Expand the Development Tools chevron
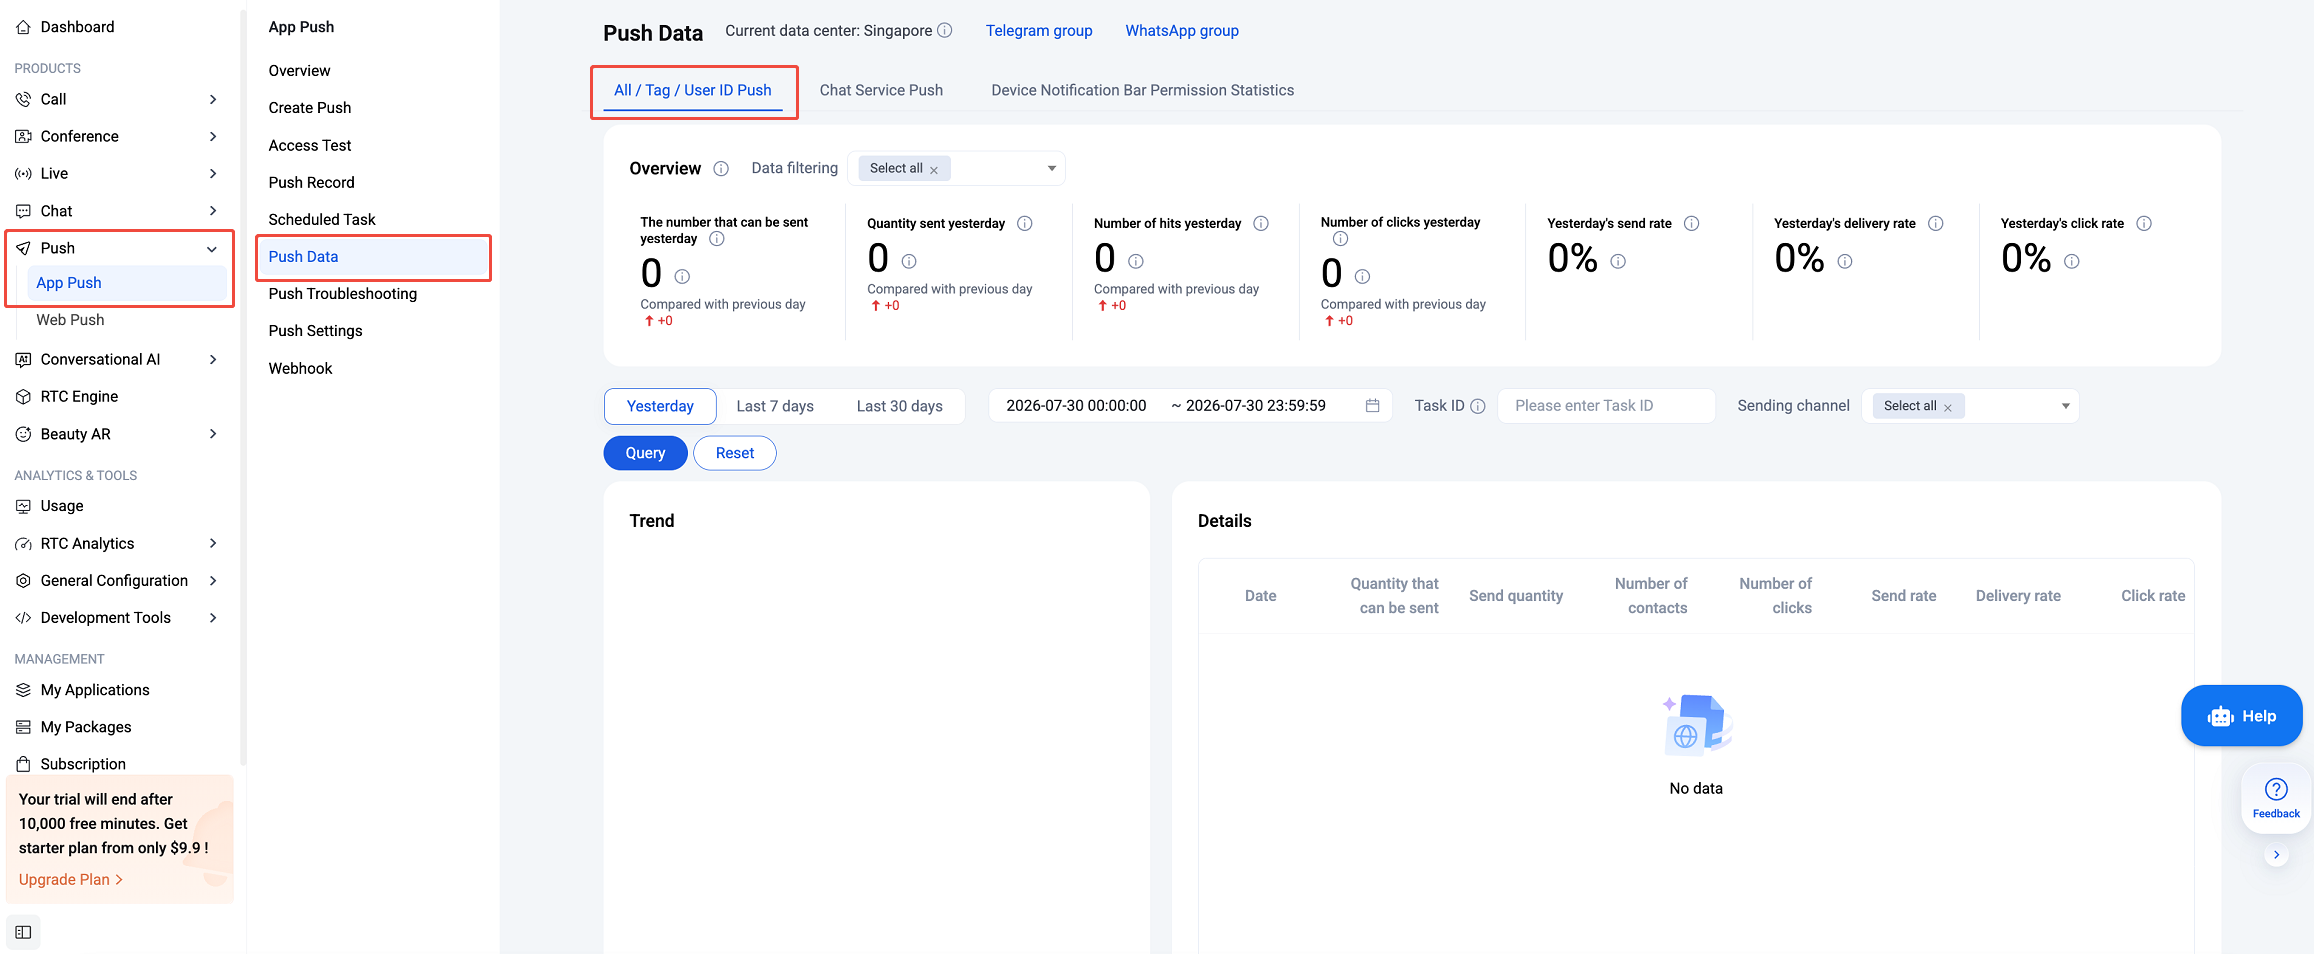The width and height of the screenshot is (2314, 954). pyautogui.click(x=213, y=618)
